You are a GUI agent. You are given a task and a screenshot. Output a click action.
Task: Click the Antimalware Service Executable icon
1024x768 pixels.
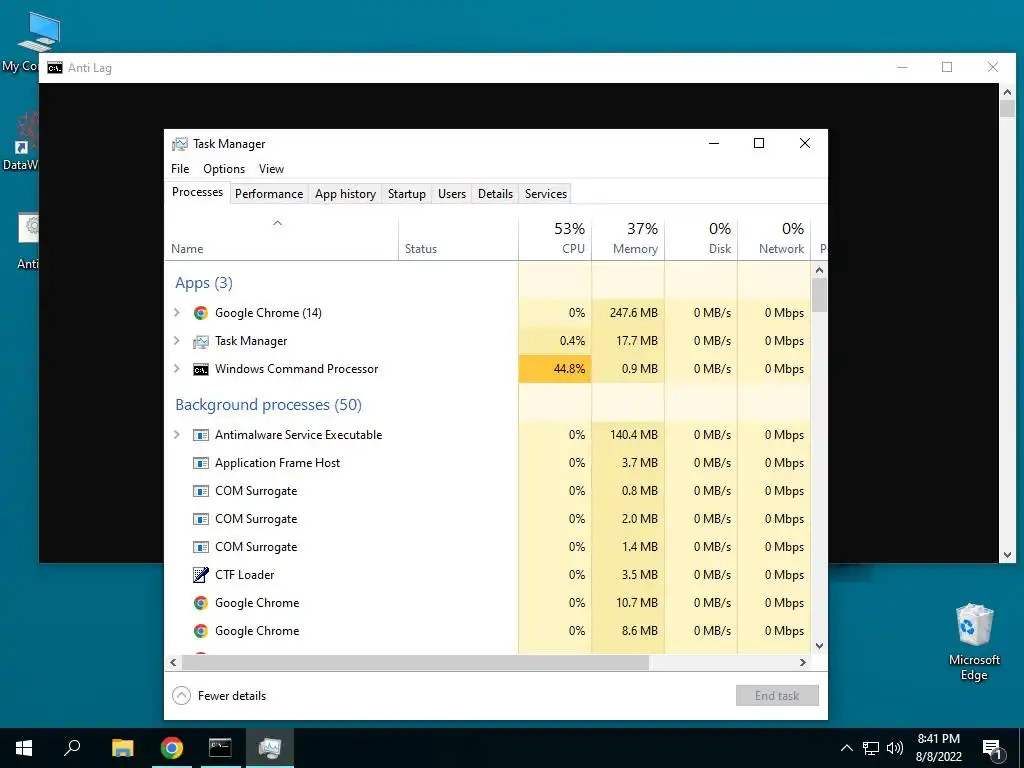click(200, 435)
